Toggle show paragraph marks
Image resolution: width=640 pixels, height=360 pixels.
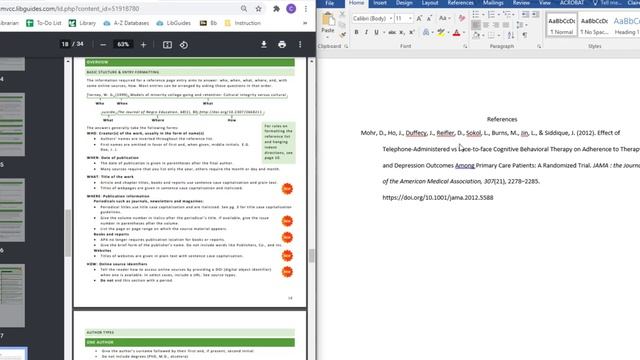click(525, 36)
